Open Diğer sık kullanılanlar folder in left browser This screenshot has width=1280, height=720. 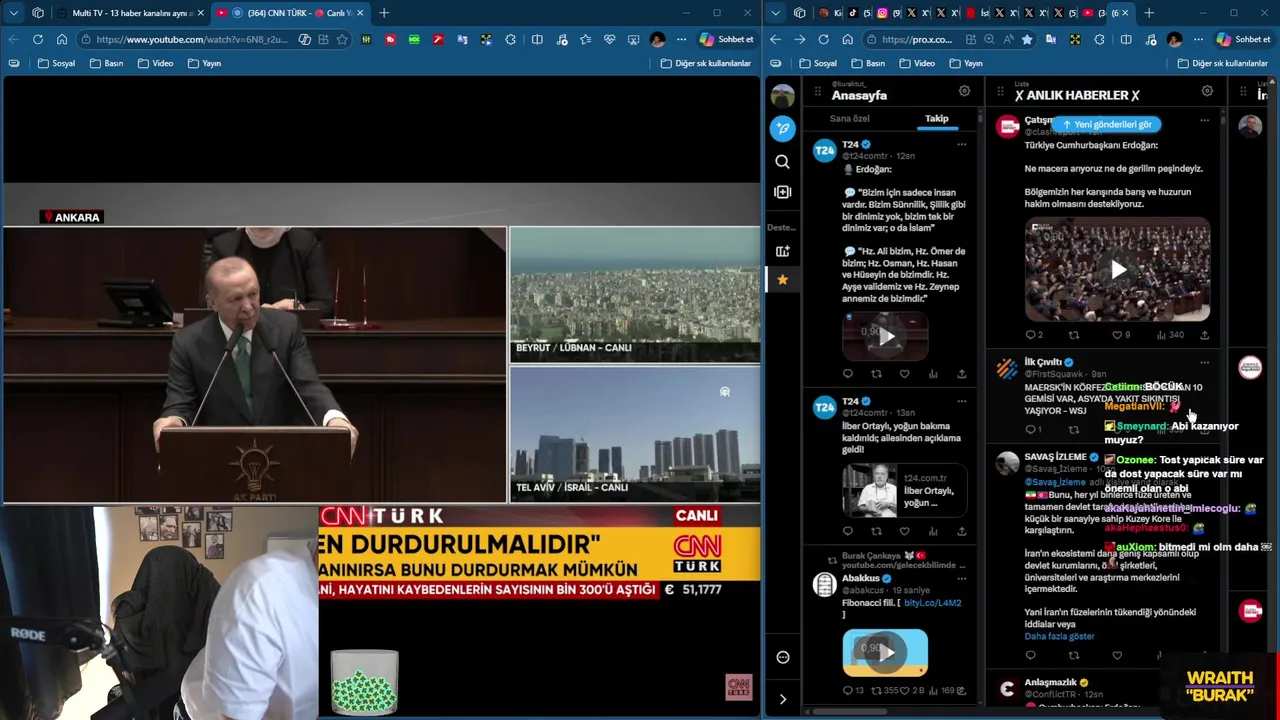click(705, 63)
